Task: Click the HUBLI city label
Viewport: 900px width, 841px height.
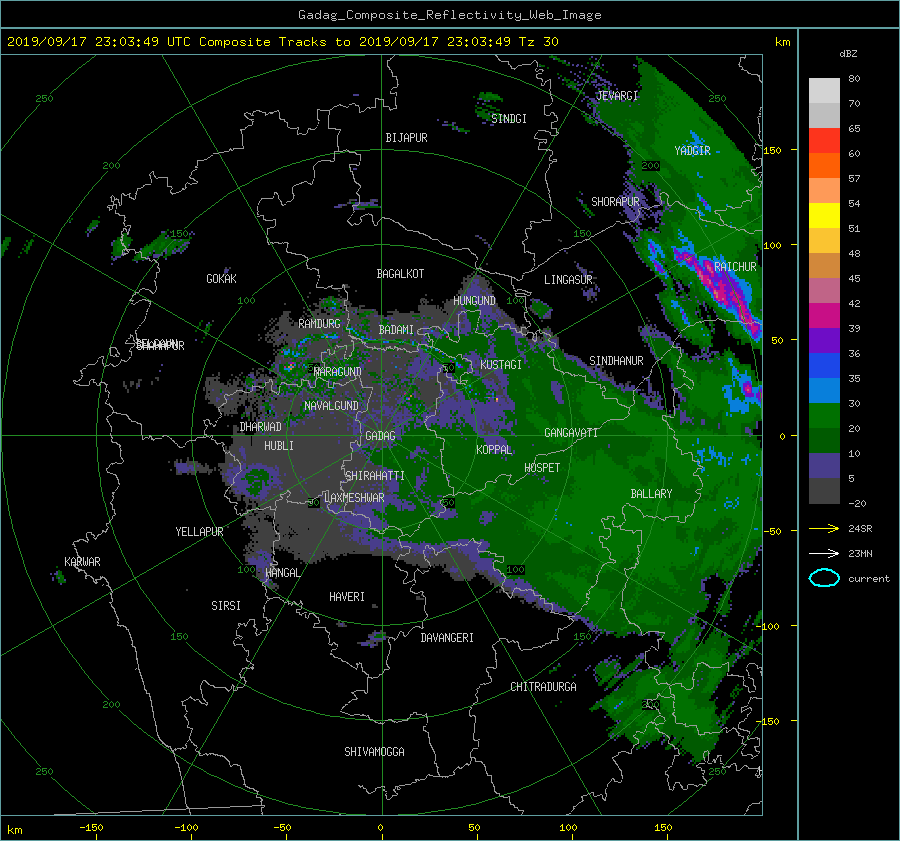Action: pyautogui.click(x=279, y=445)
